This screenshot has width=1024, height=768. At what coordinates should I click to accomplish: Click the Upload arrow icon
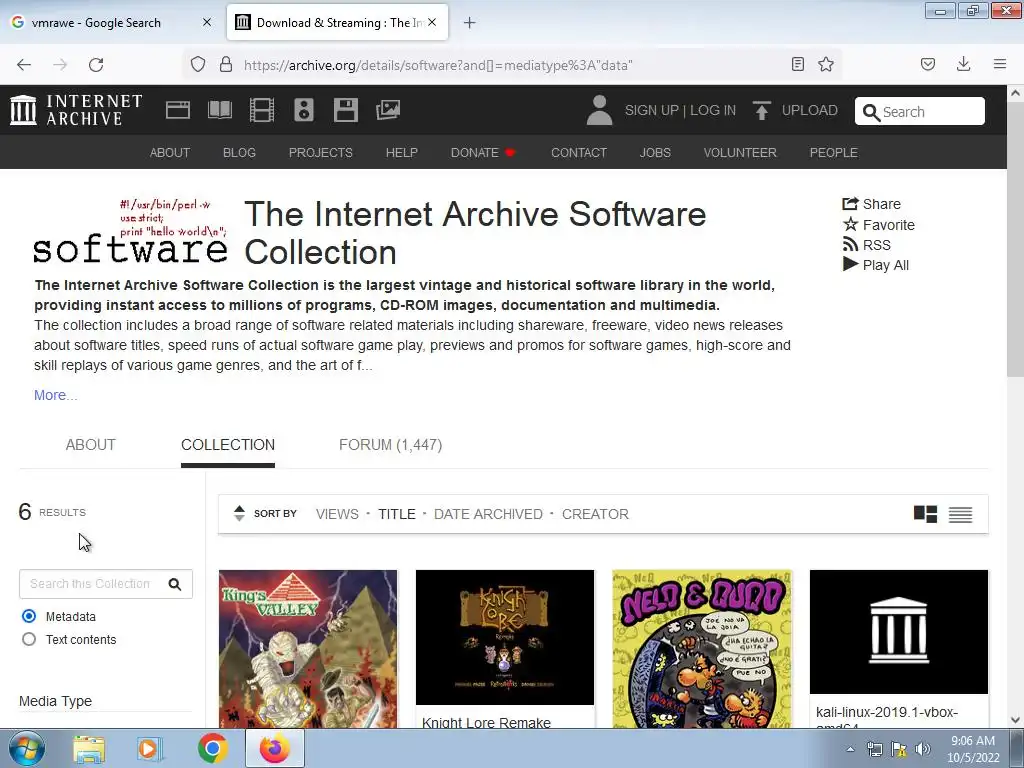[761, 110]
